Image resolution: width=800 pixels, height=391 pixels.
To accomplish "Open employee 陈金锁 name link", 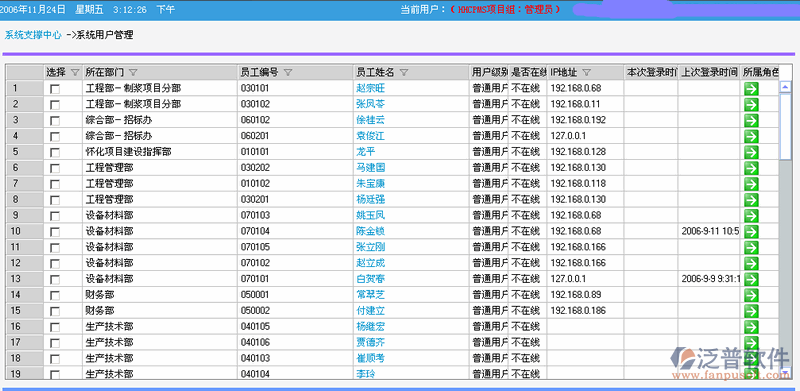I will [x=370, y=231].
